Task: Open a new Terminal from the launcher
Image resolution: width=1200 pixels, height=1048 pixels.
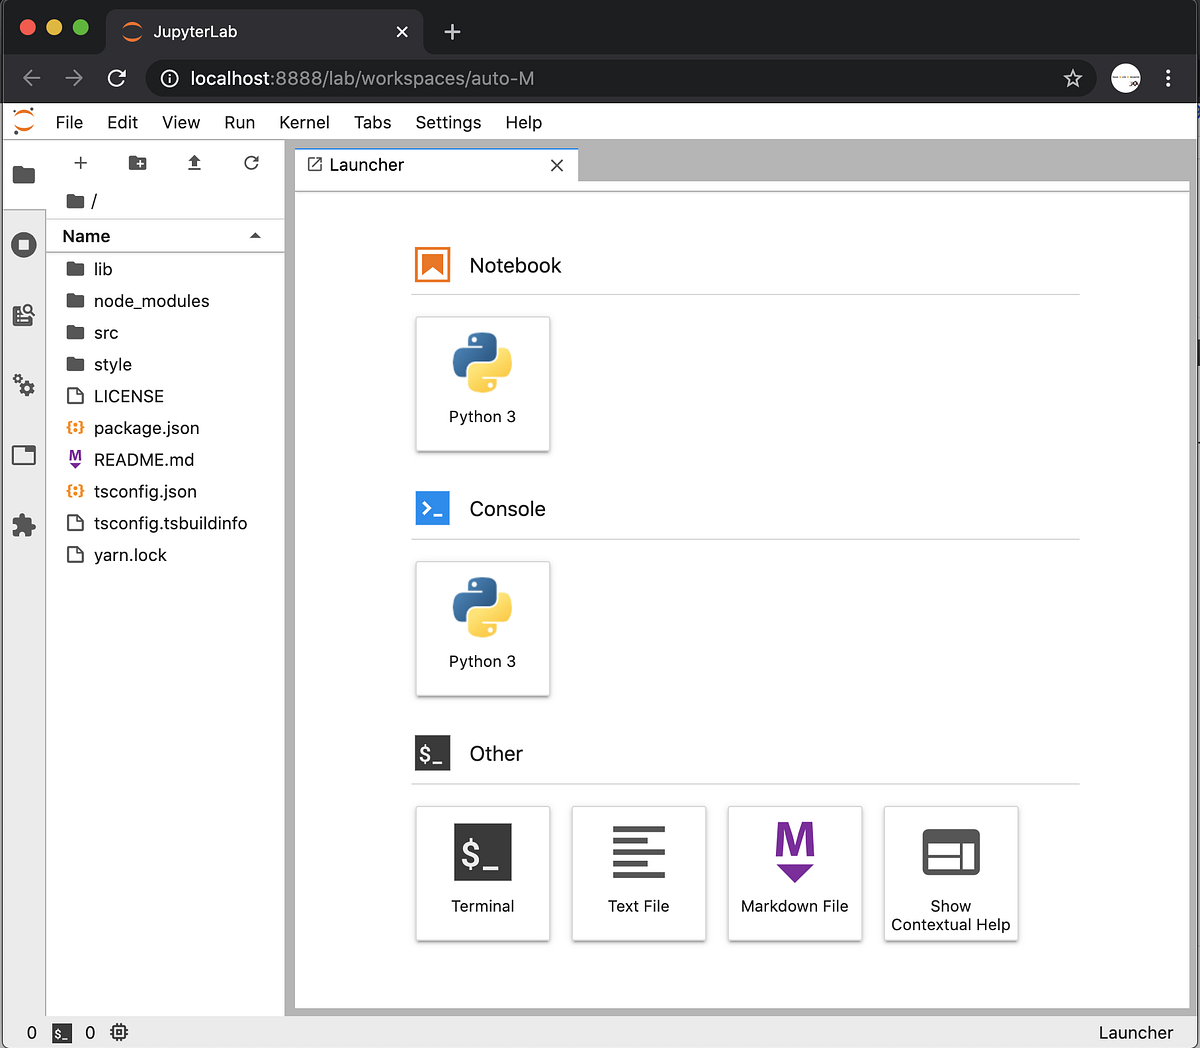Action: 482,874
